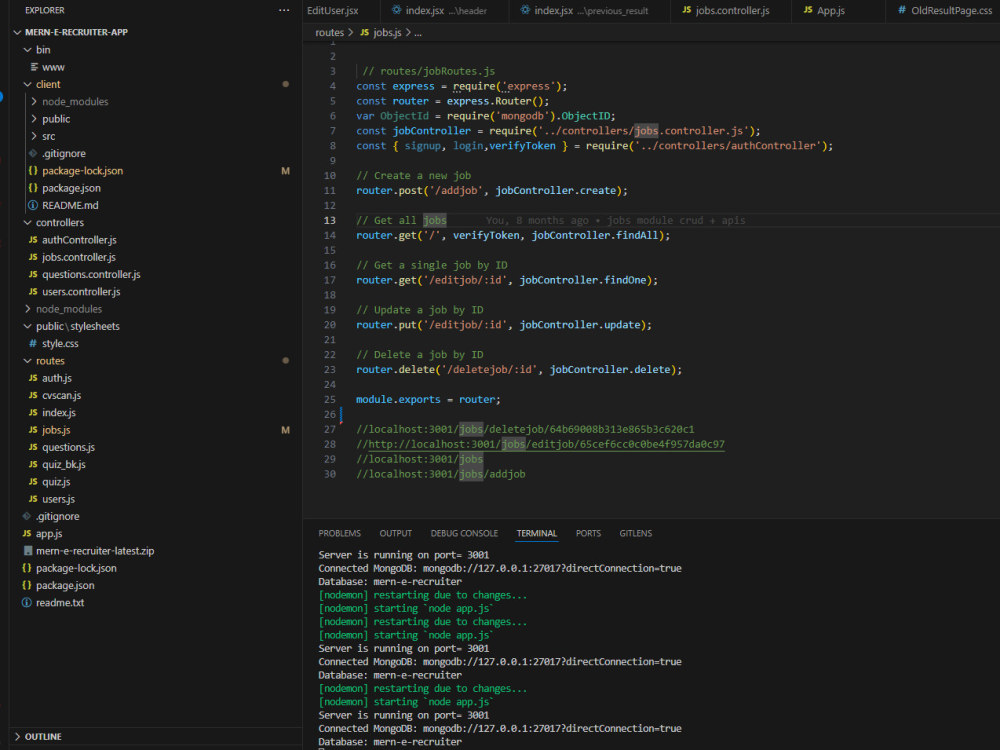Open quiz.js JS icon
This screenshot has width=1000, height=750.
(x=33, y=482)
